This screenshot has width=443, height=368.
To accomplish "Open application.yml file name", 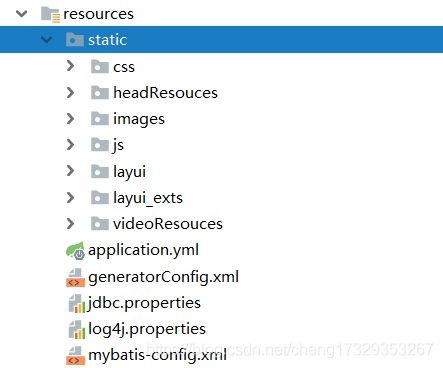I will (143, 251).
